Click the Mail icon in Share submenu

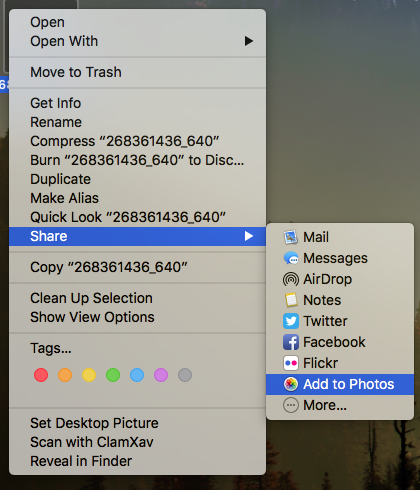291,237
